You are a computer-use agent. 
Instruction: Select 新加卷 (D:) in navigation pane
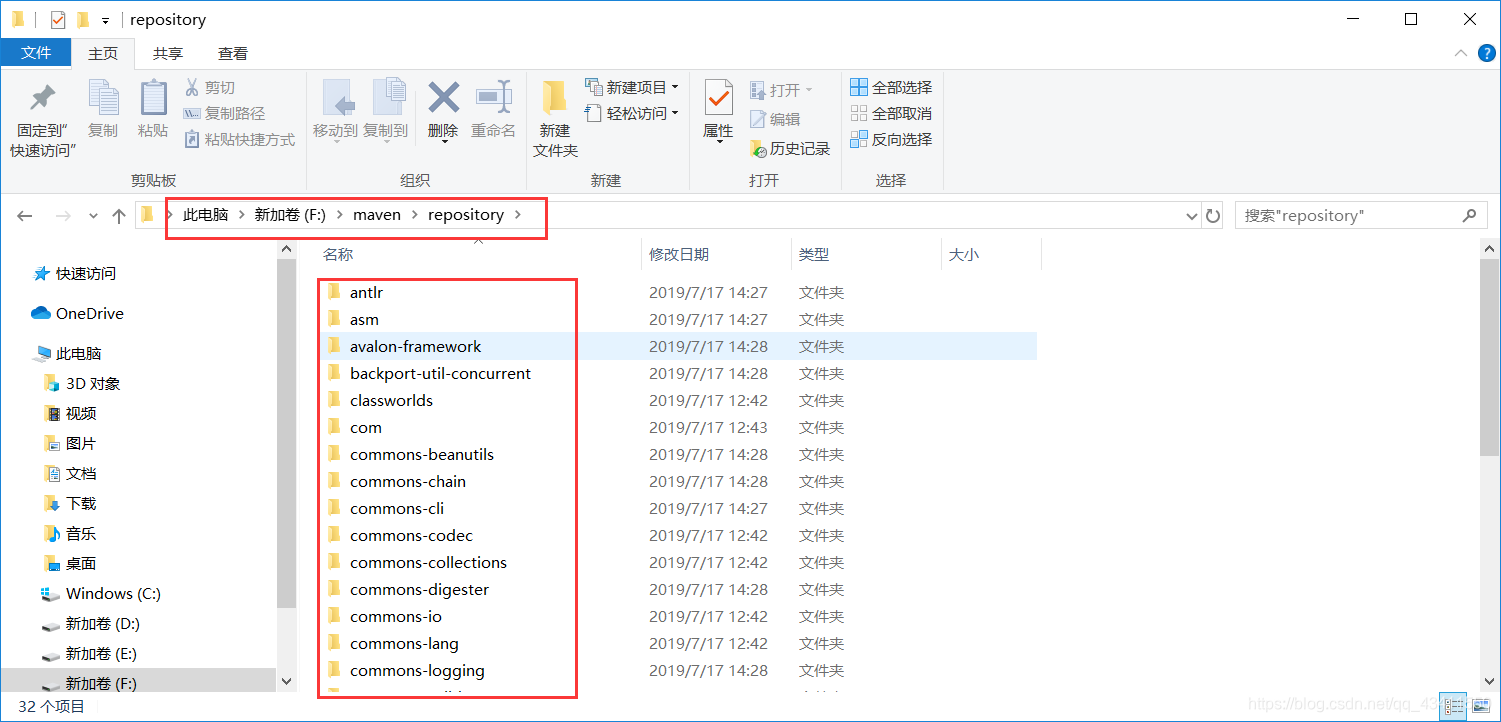pos(90,624)
